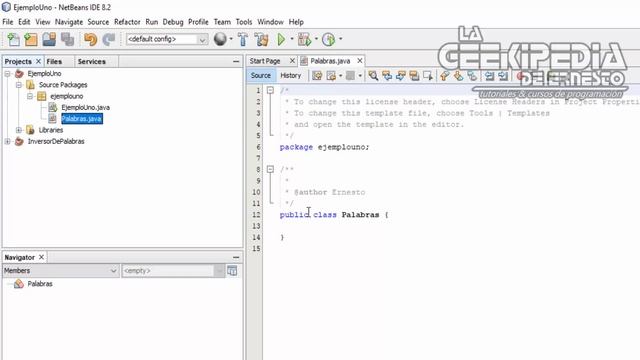Click Find Previous Occurrence icon
This screenshot has height=360, width=640.
(387, 76)
